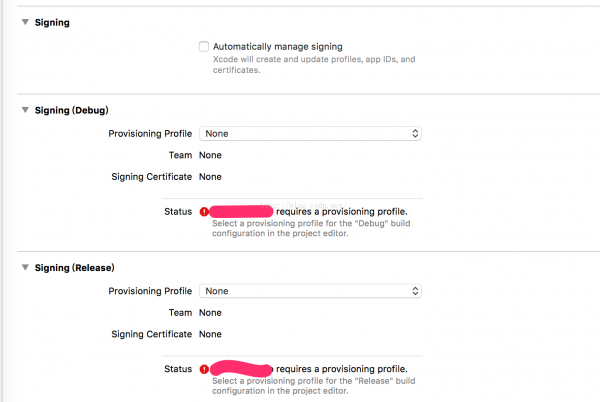Click the Release Signing Certificate value

coord(210,334)
